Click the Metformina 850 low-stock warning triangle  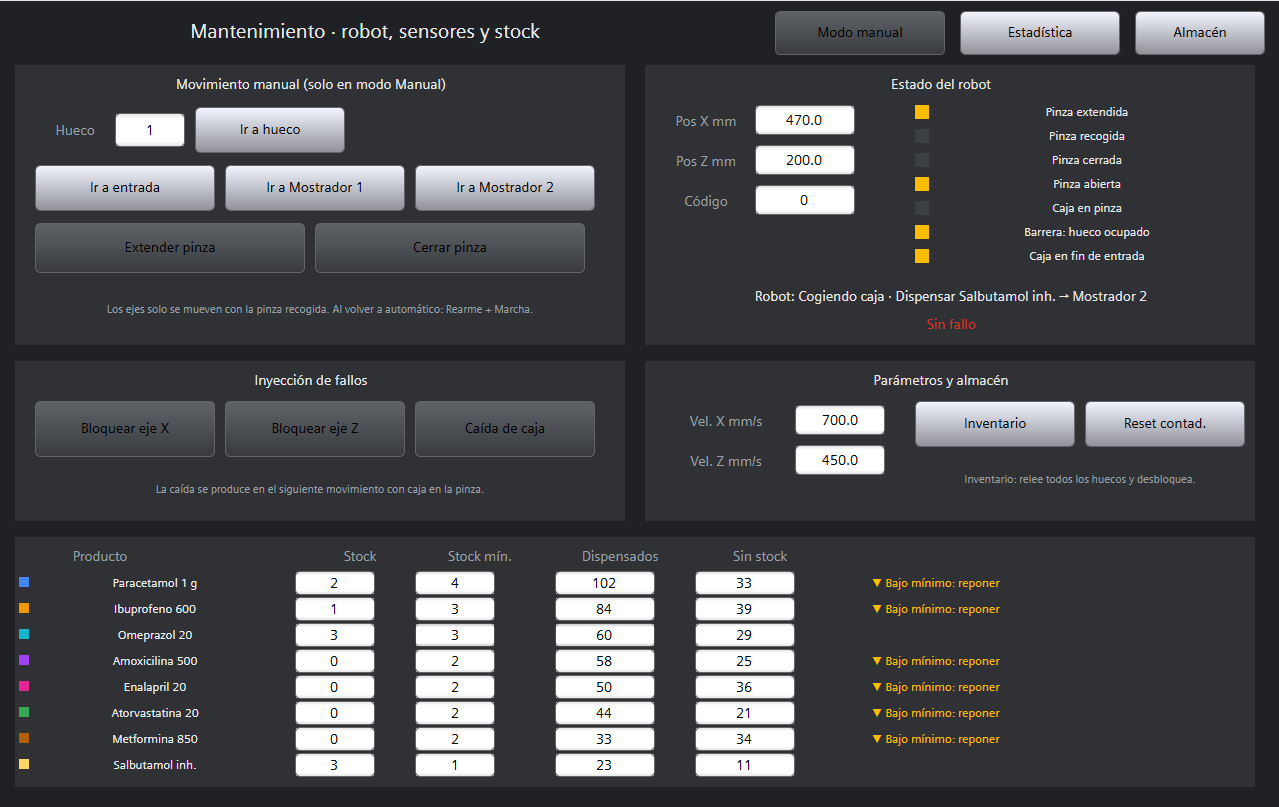click(877, 739)
